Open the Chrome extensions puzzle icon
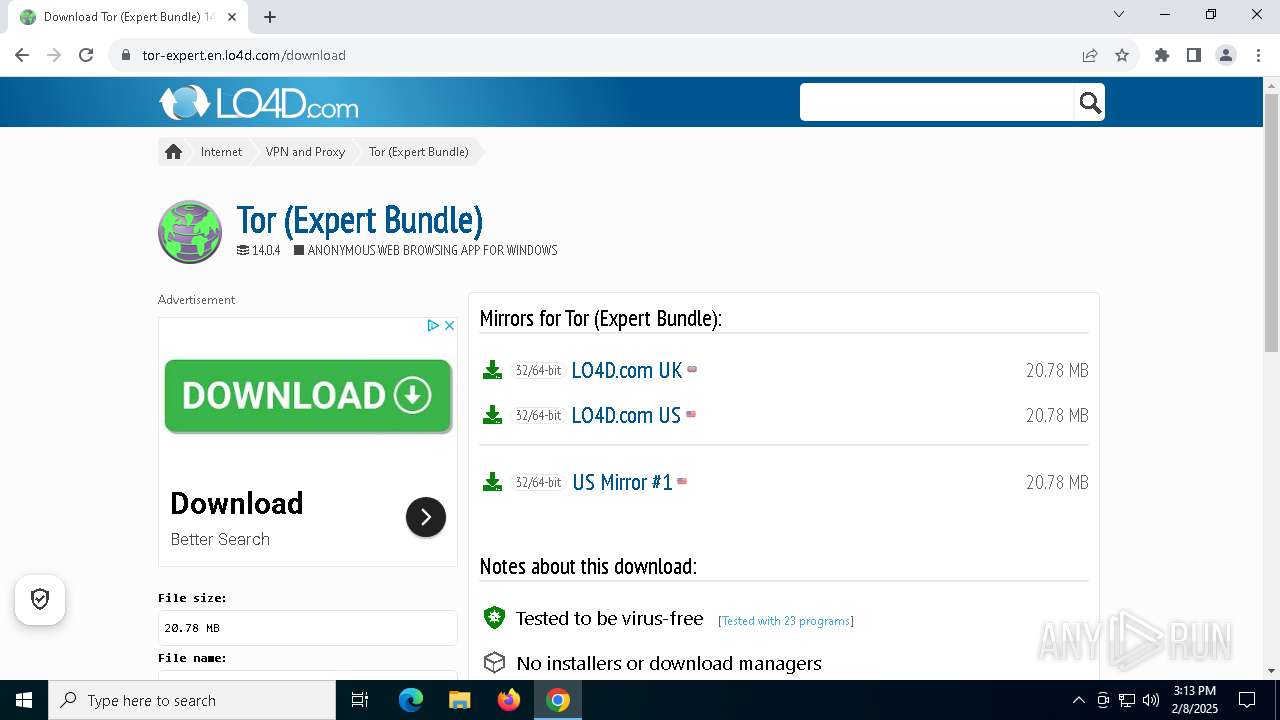This screenshot has height=720, width=1280. (x=1162, y=55)
